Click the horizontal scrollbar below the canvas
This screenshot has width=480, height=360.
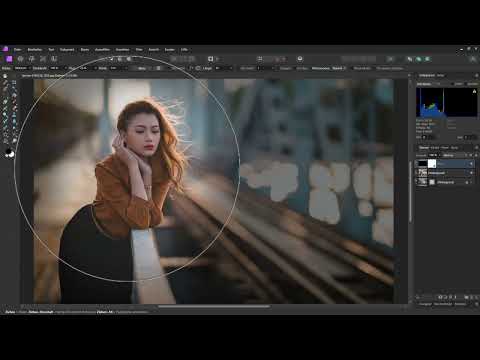214,306
